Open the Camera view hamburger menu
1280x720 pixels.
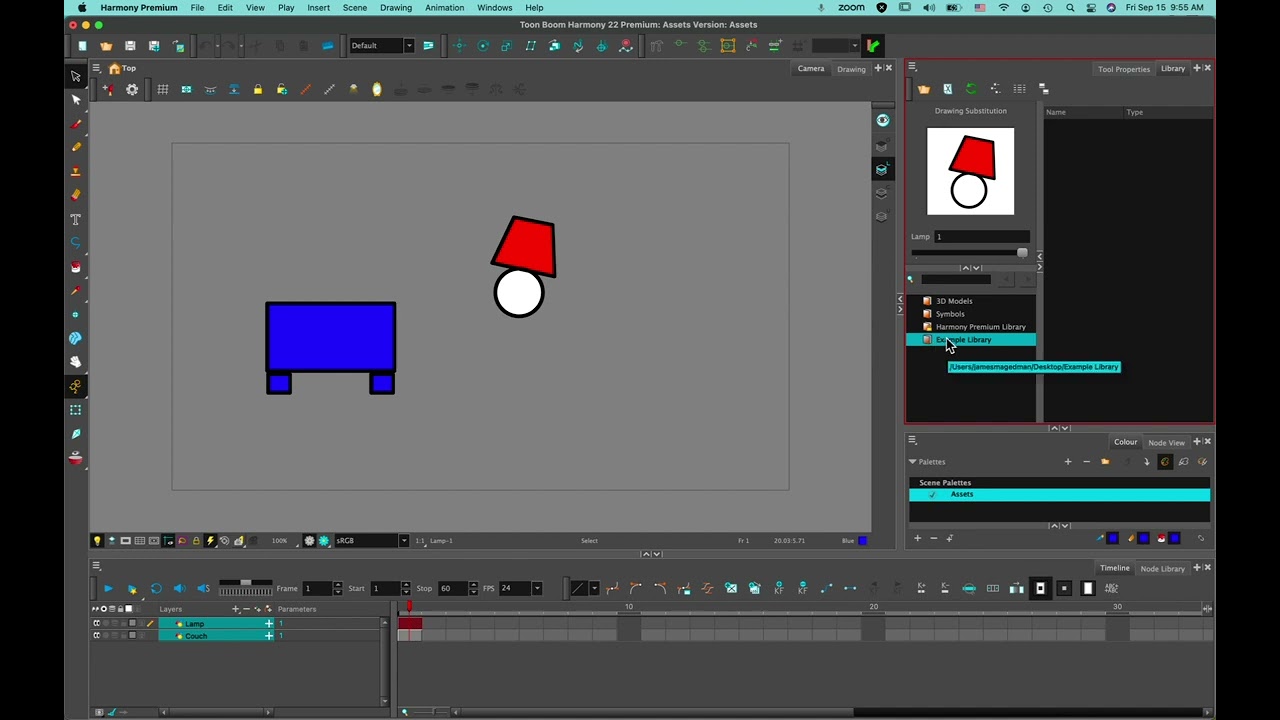pos(96,68)
